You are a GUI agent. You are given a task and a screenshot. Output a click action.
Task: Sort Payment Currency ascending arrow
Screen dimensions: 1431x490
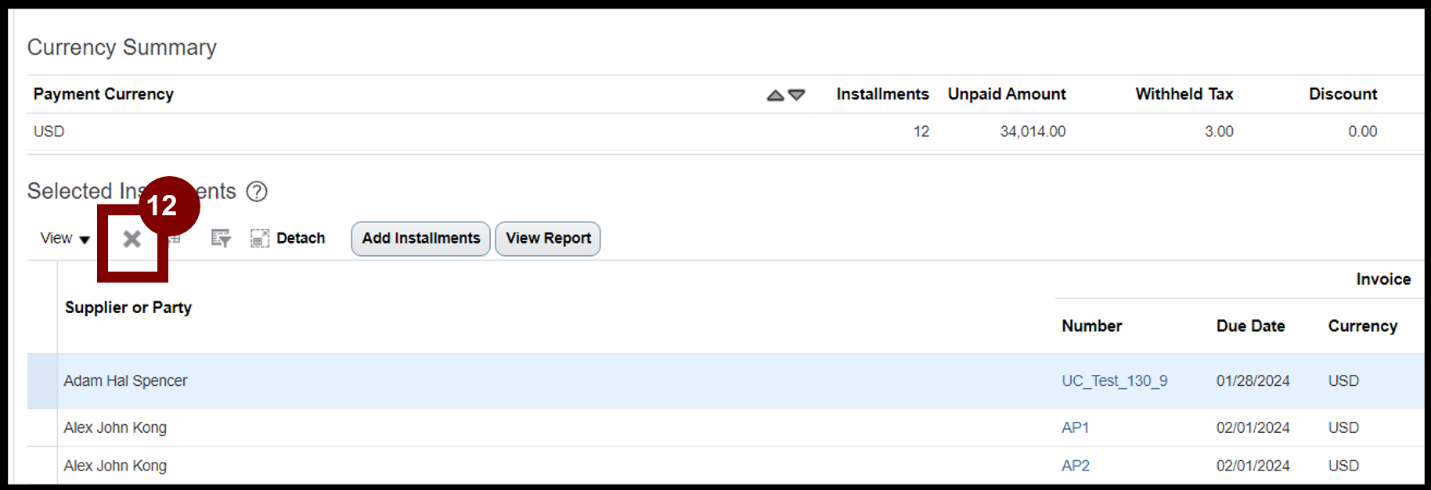click(x=776, y=95)
